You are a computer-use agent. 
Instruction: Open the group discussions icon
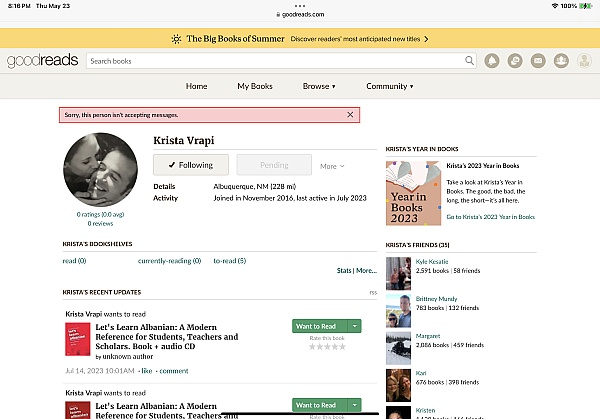point(515,60)
